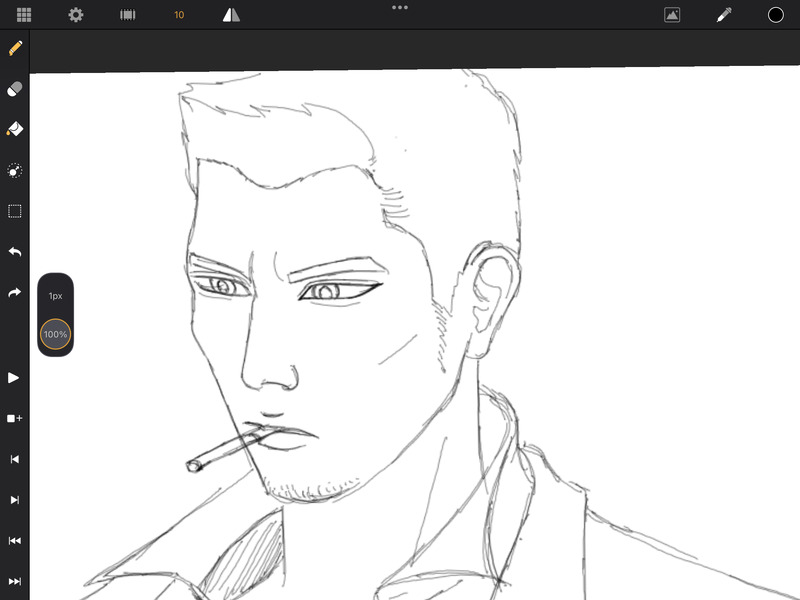Open the three-dot overflow menu
800x600 pixels.
400,7
